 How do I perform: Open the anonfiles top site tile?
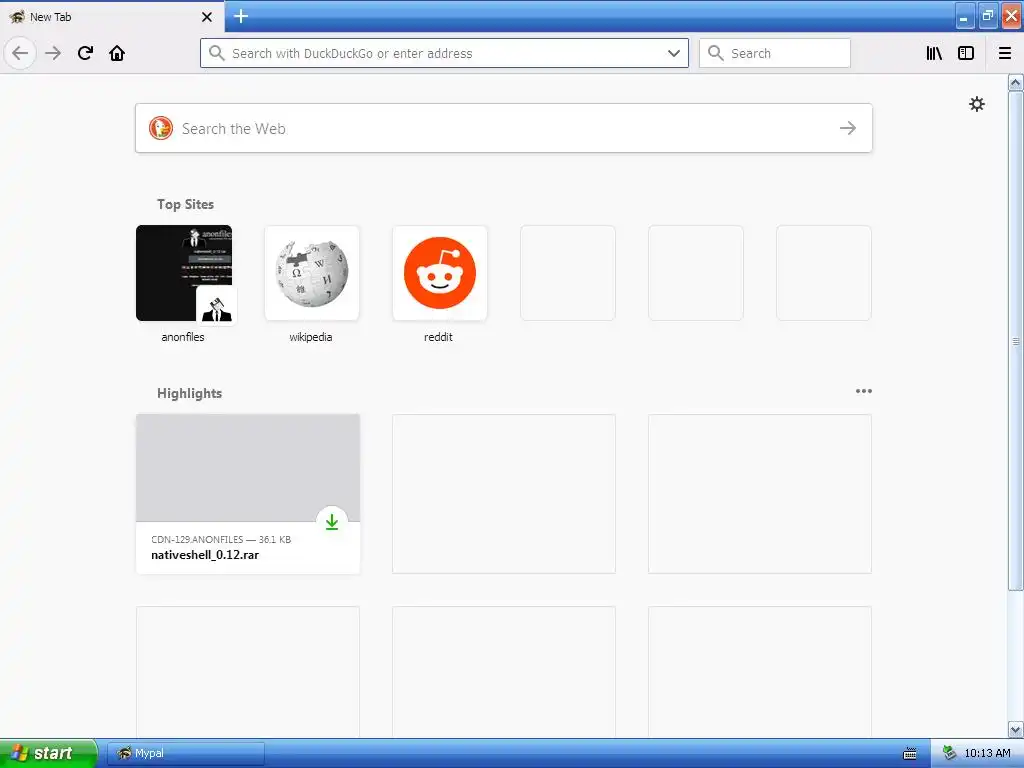point(184,273)
